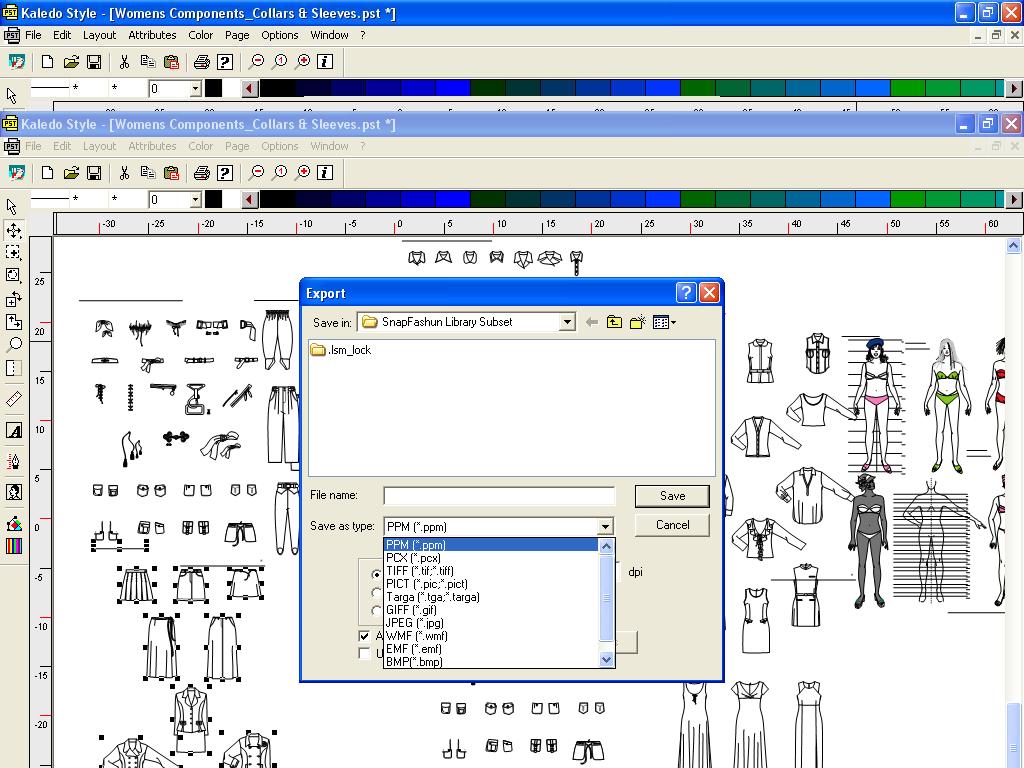This screenshot has width=1024, height=768.
Task: Select the portrait image tool
Action: point(13,492)
